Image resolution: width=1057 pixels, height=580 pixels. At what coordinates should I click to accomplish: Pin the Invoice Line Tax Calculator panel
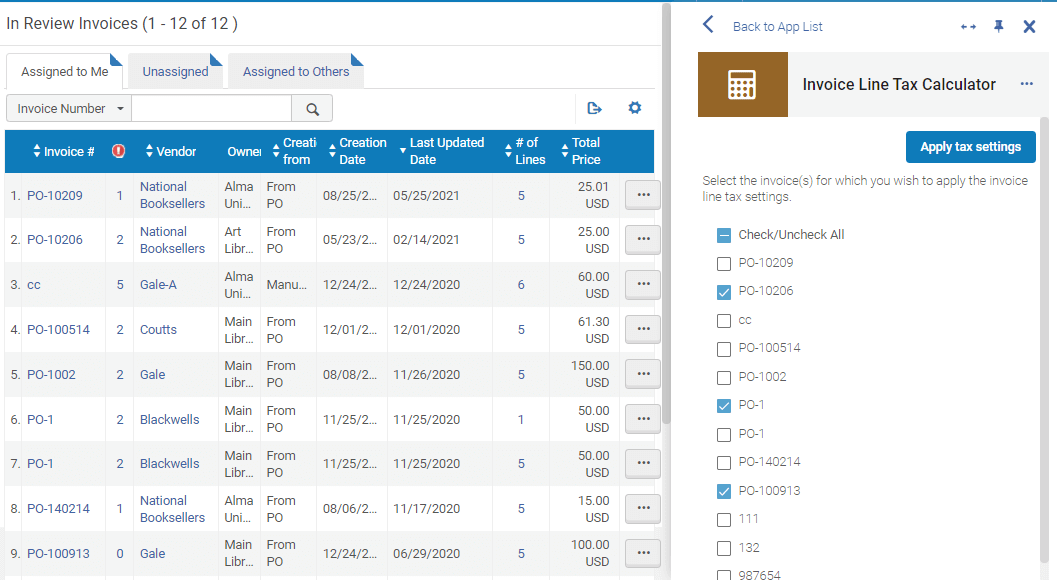pyautogui.click(x=998, y=26)
